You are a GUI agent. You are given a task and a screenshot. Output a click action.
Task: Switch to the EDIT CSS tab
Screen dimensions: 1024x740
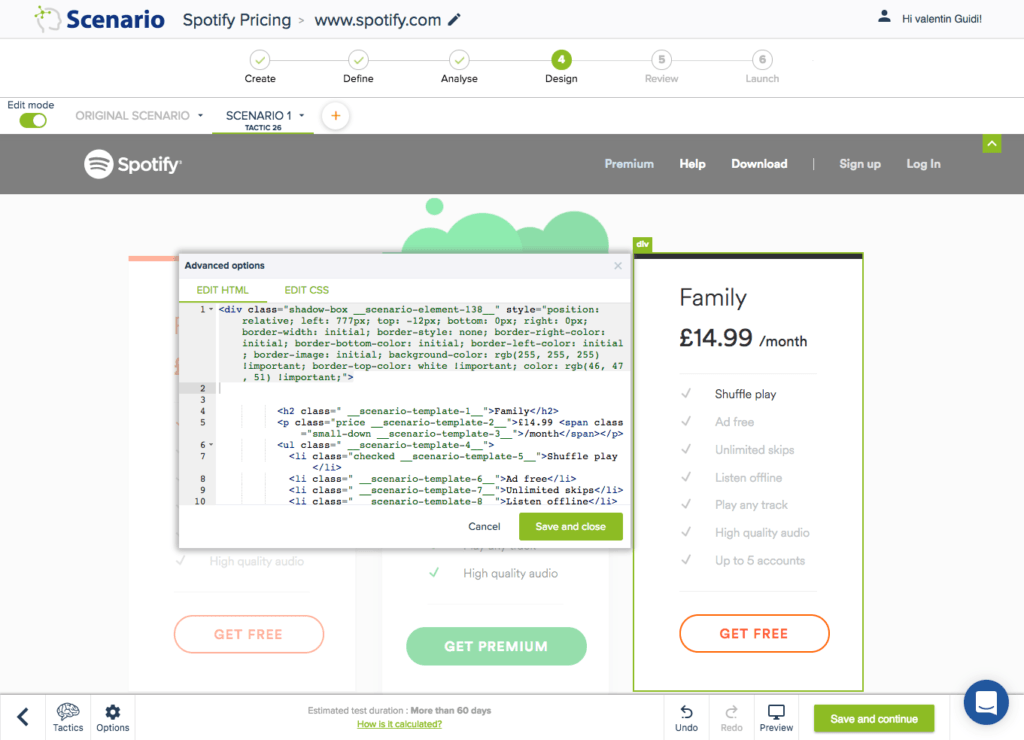pos(306,290)
